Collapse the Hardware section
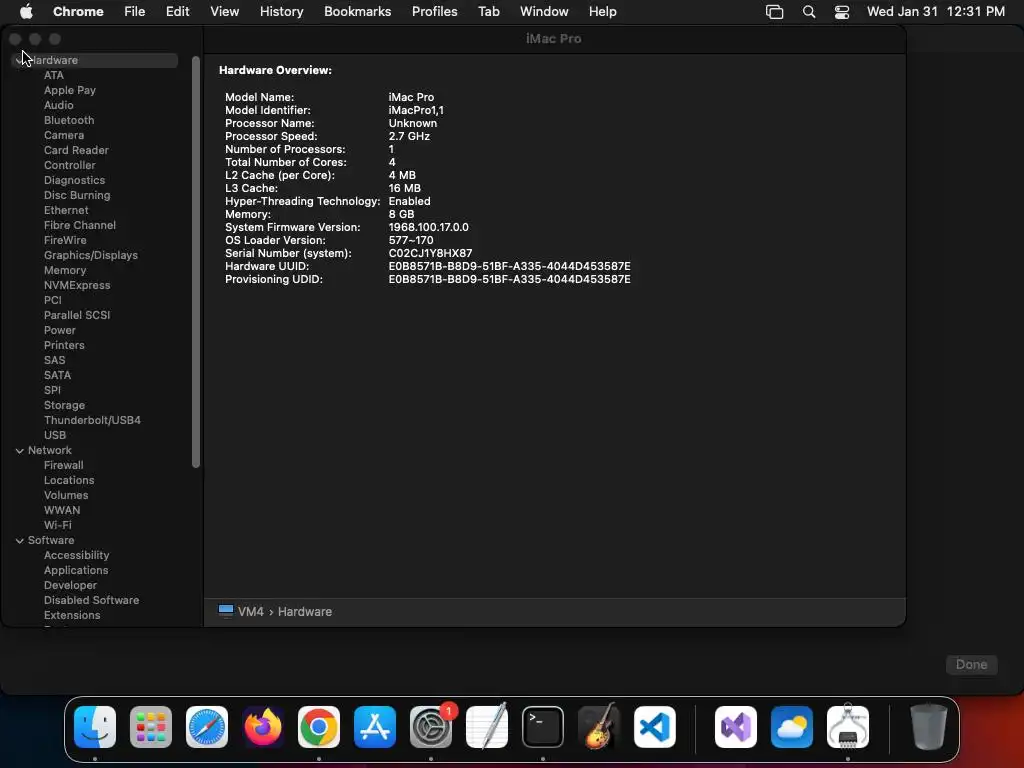The image size is (1024, 768). click(19, 60)
